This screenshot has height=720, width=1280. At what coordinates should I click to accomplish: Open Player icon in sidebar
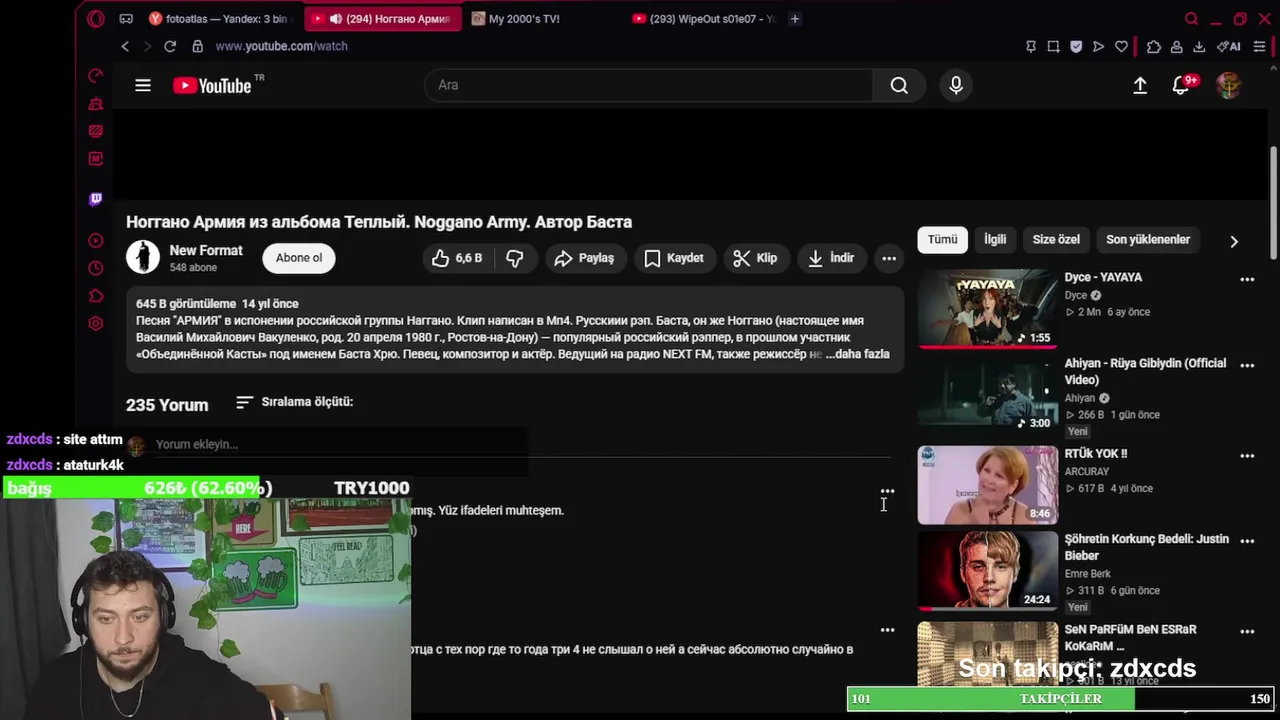(x=96, y=240)
